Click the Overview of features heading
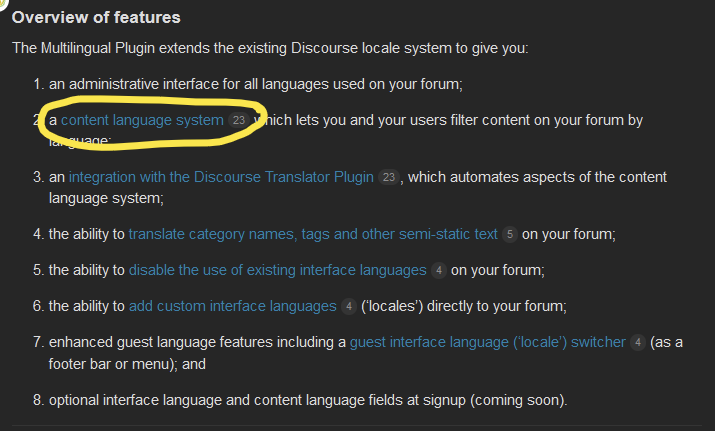715x431 pixels. point(96,17)
